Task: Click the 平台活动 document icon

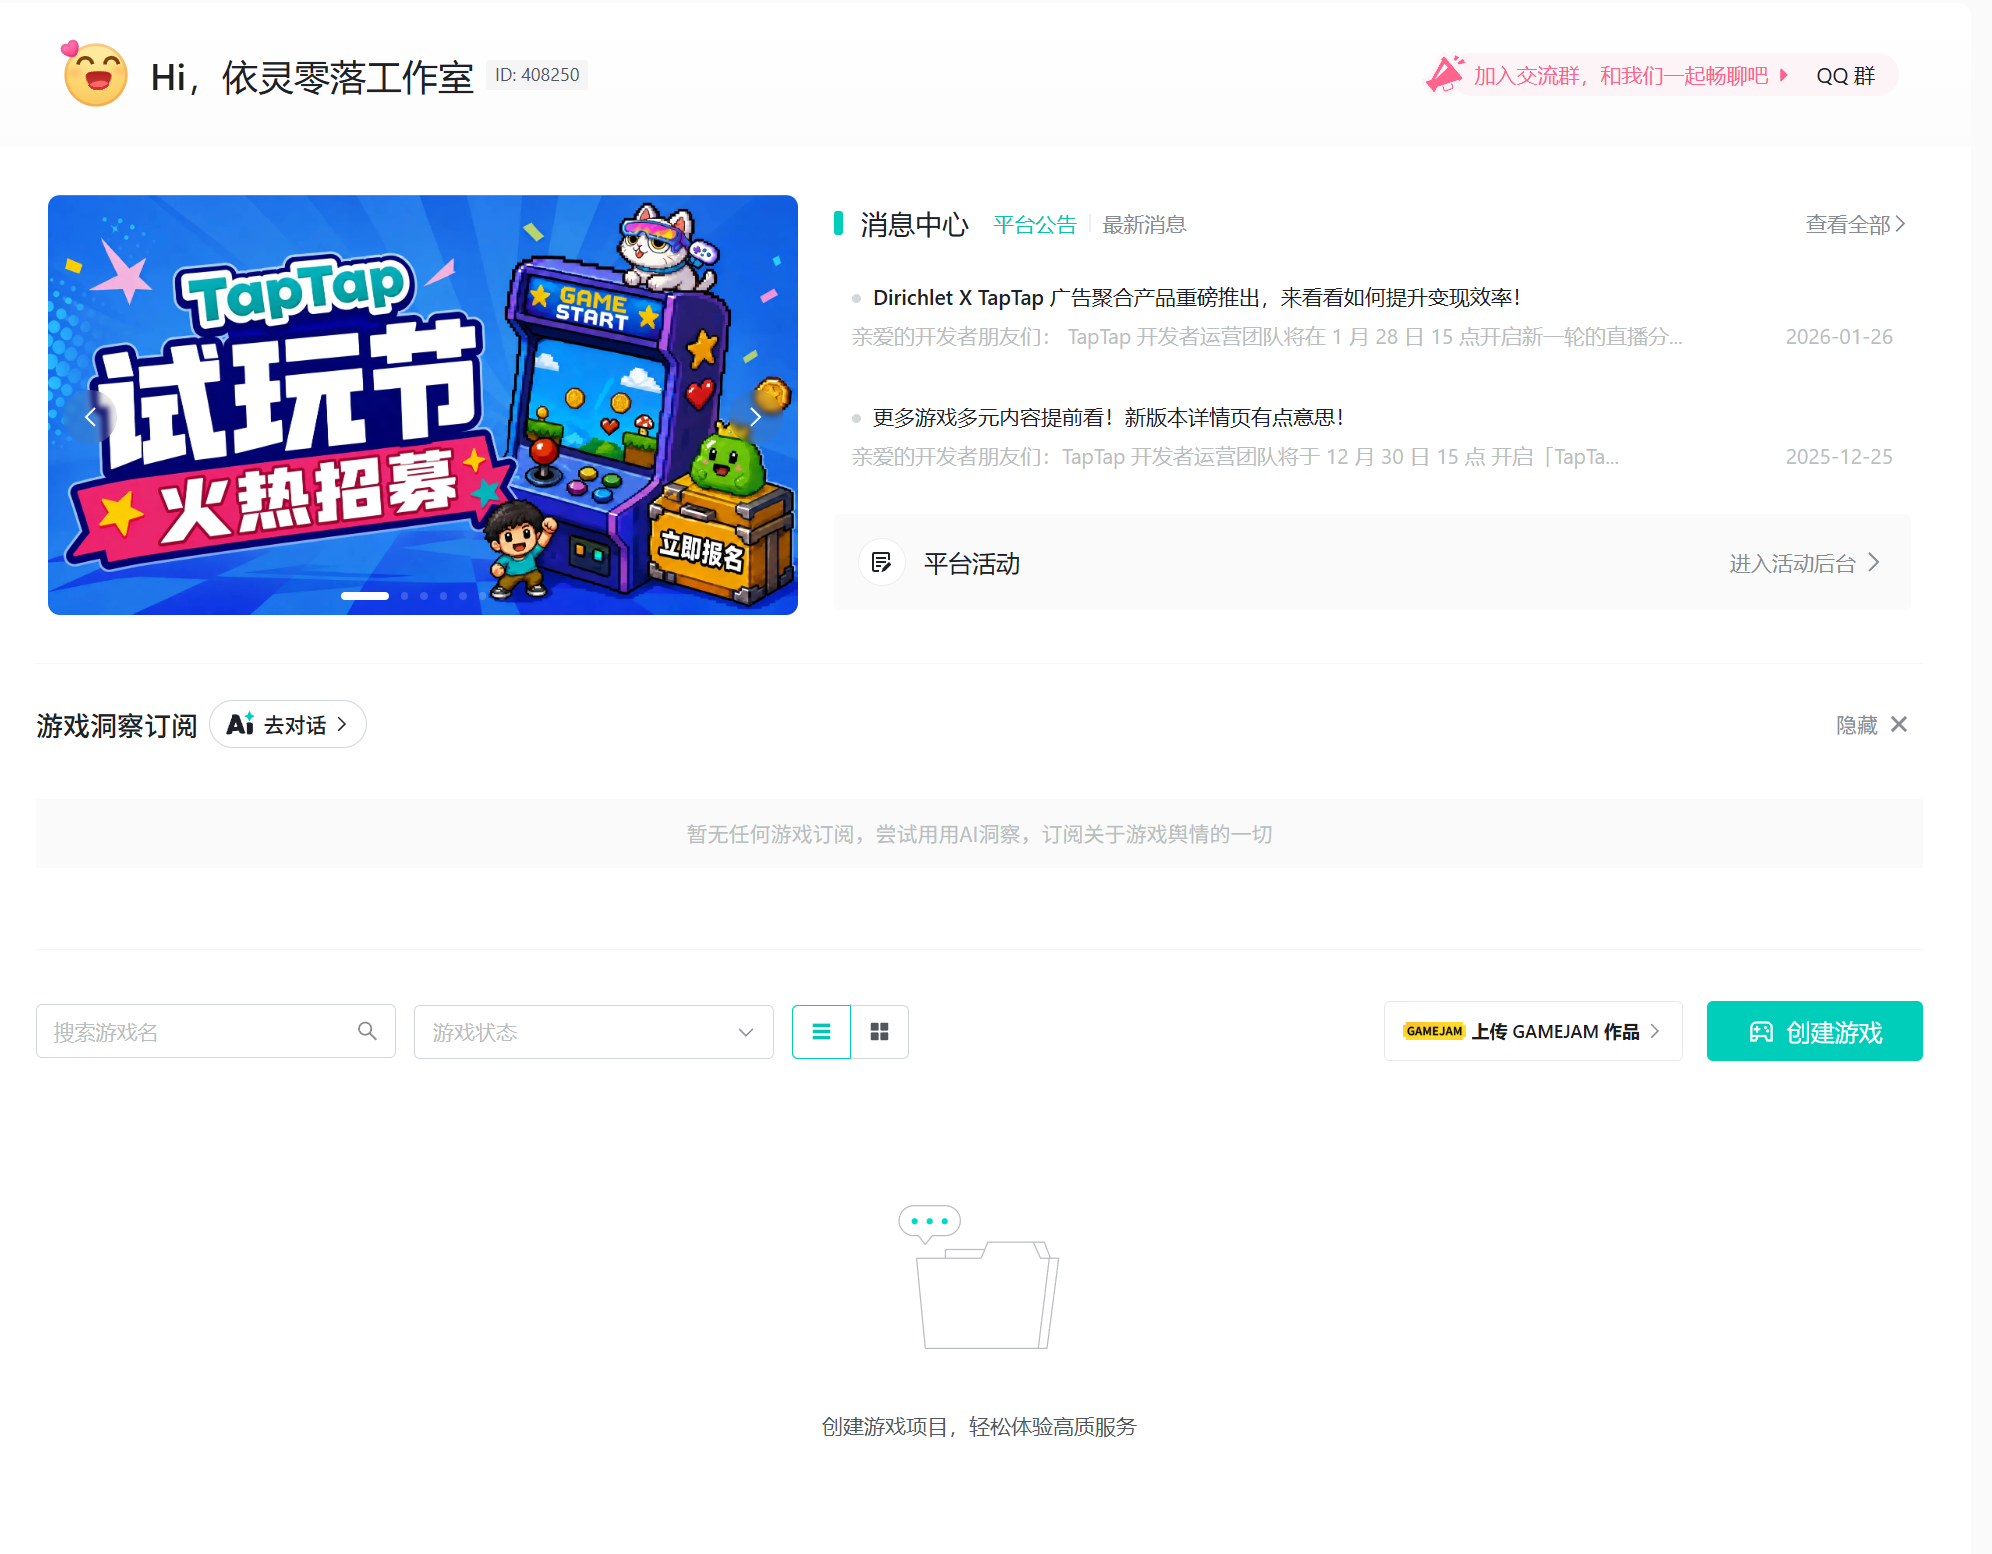Action: pyautogui.click(x=881, y=563)
